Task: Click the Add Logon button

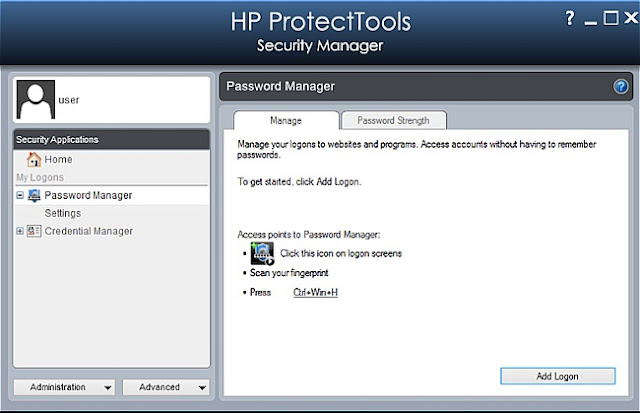Action: point(558,376)
